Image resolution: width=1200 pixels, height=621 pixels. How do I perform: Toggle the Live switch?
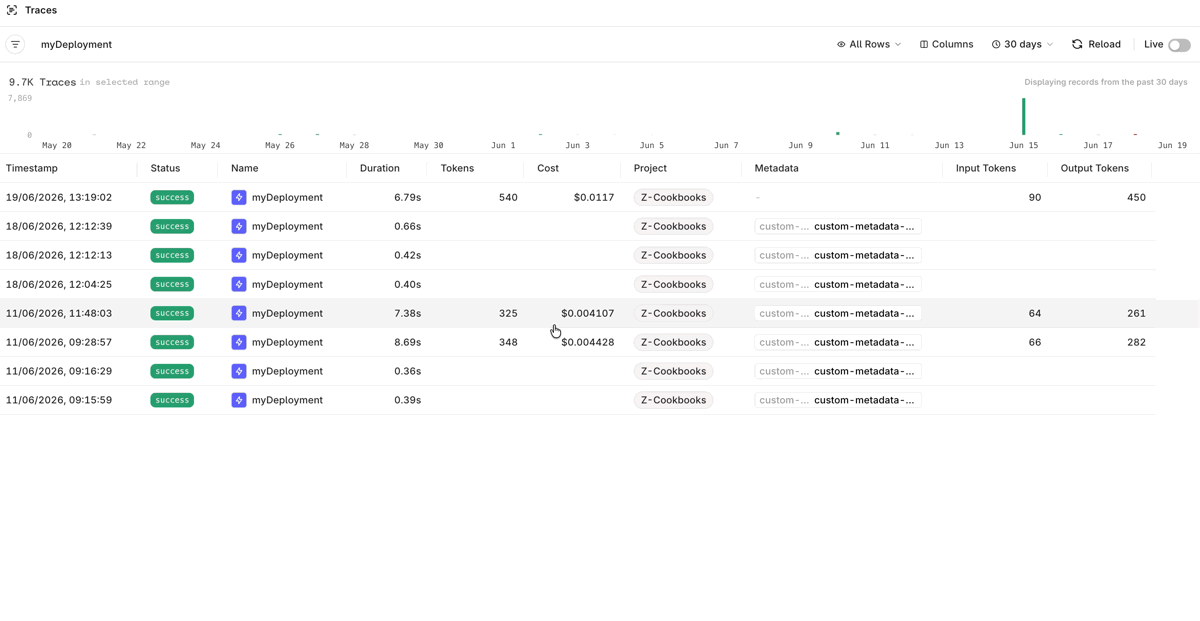1179,45
